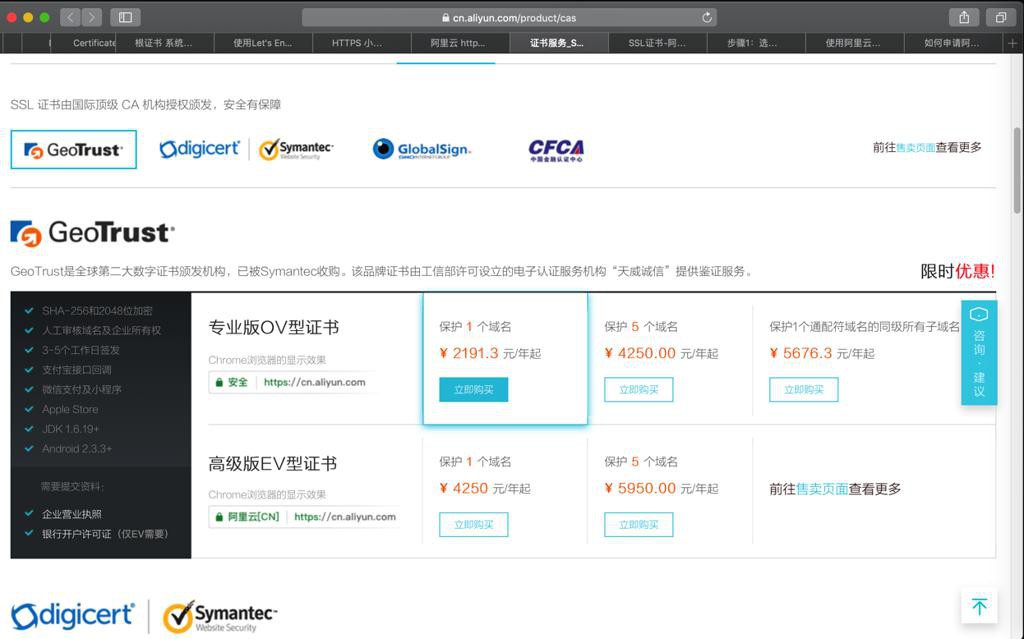
Task: Select the GlobalSign brand logo
Action: [x=422, y=149]
